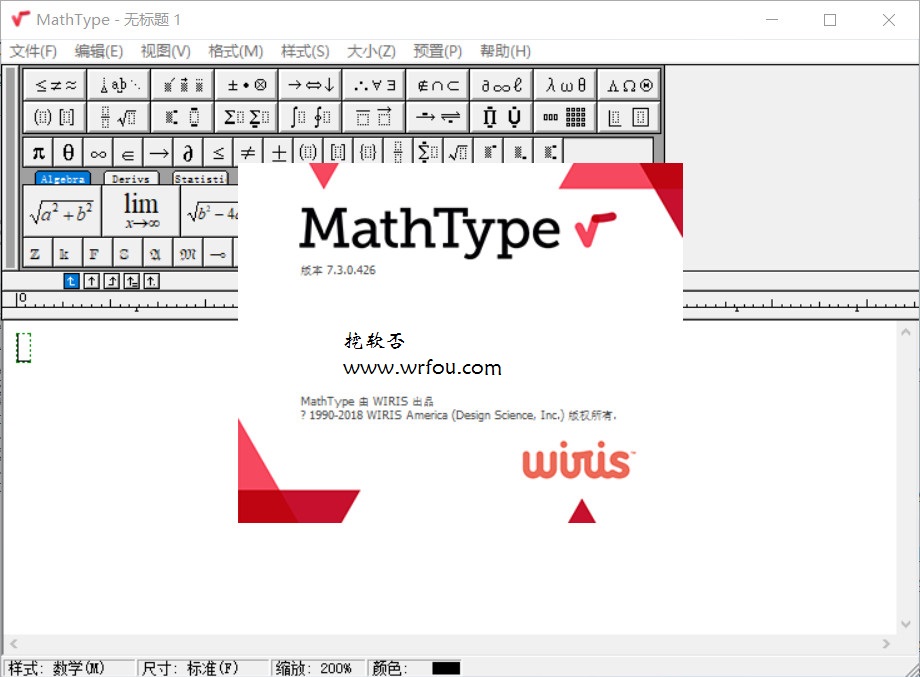Open the 视图(V) menu
Image resolution: width=920 pixels, height=677 pixels.
(165, 52)
